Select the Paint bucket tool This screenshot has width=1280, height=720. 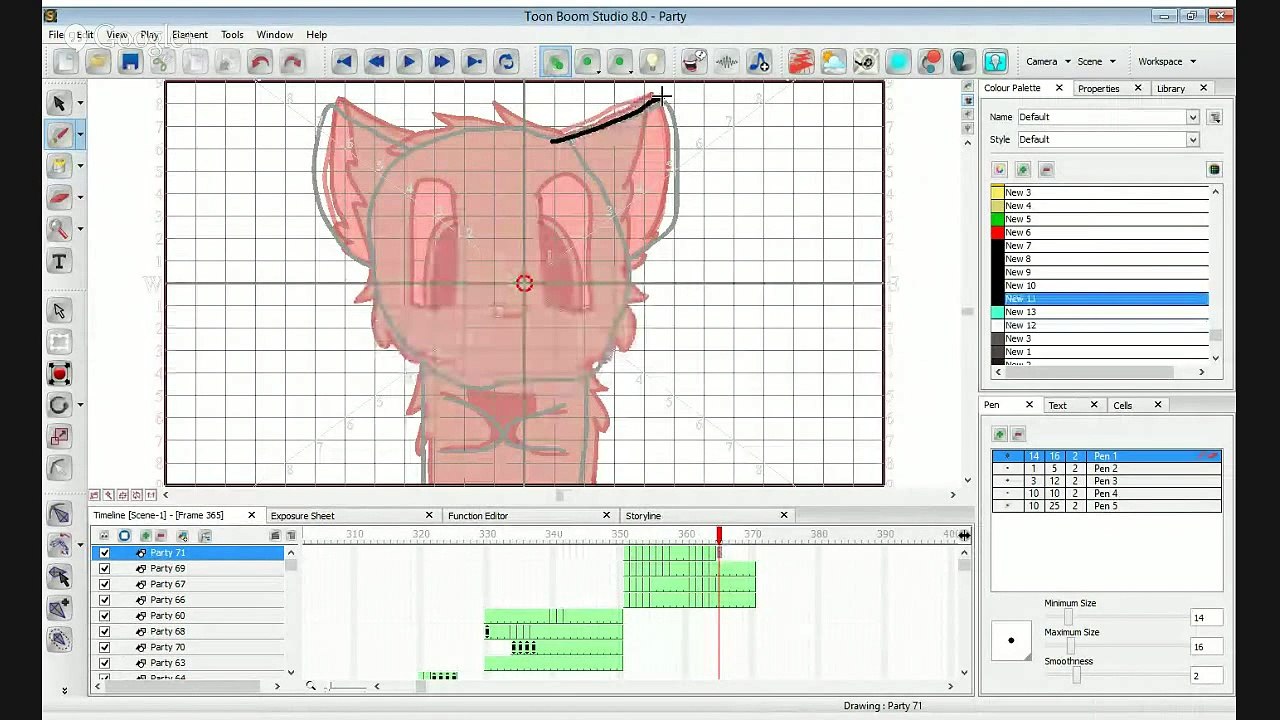point(59,166)
